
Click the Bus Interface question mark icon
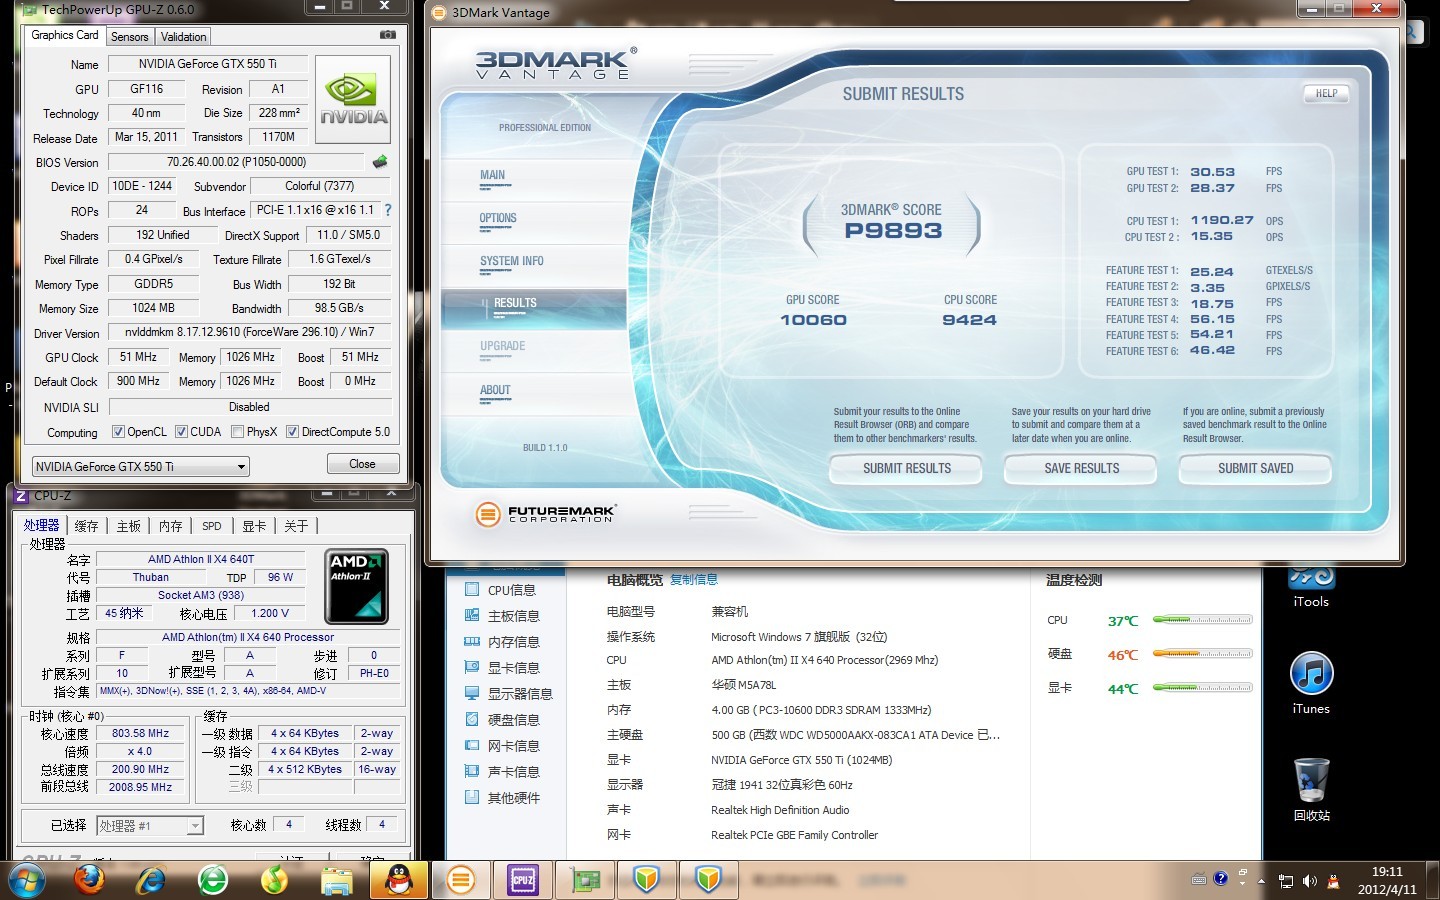point(388,210)
